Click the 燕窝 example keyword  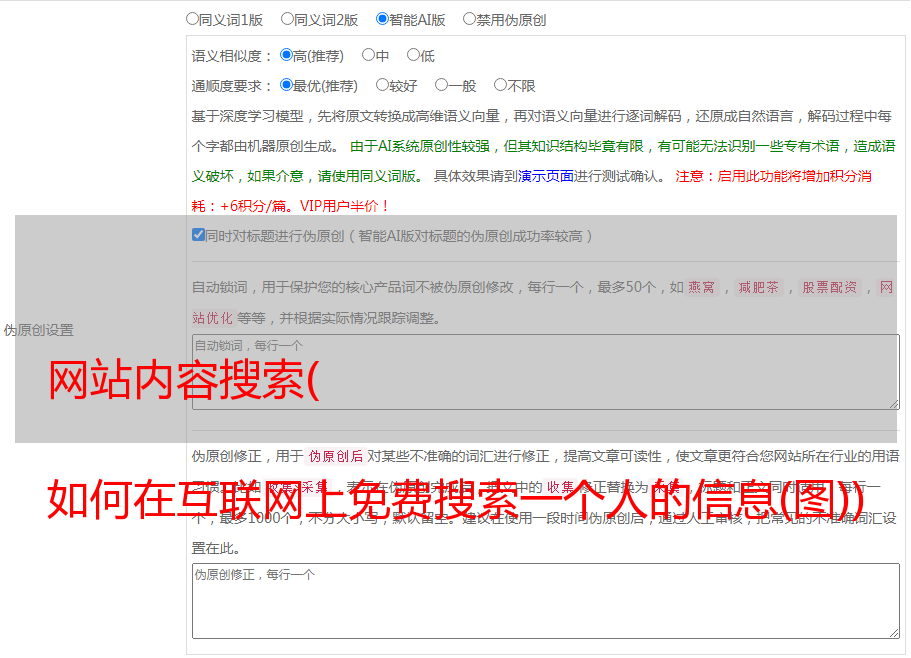(701, 287)
